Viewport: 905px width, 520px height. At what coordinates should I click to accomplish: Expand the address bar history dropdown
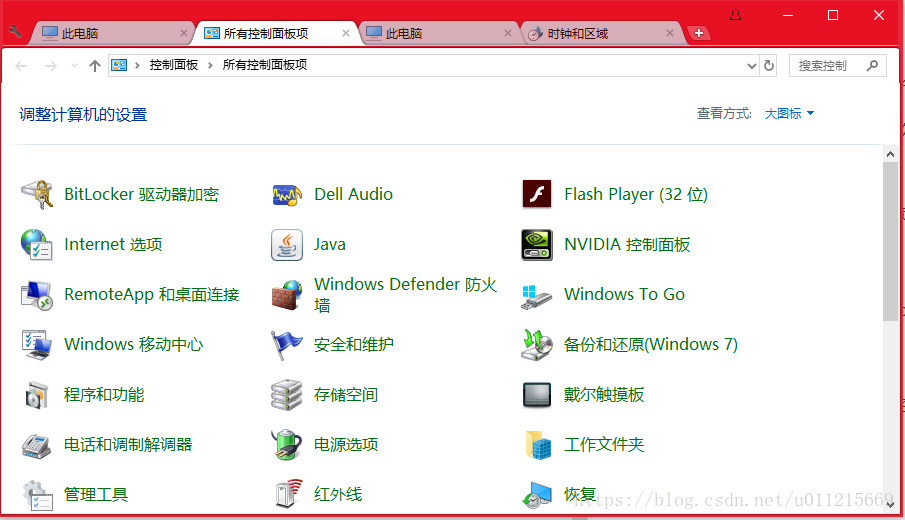[751, 66]
